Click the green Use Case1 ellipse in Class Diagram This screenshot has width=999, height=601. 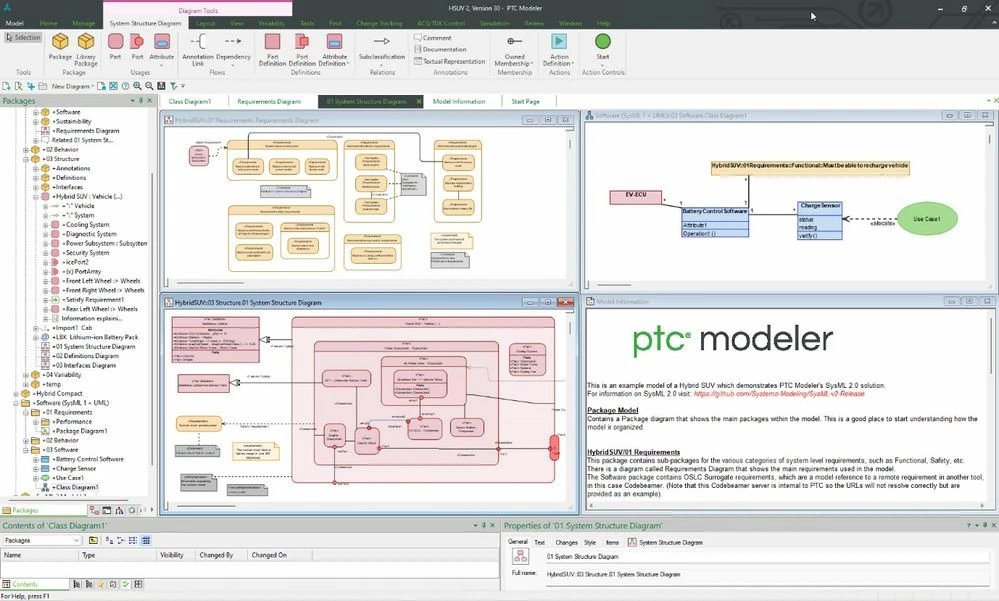pyautogui.click(x=926, y=219)
